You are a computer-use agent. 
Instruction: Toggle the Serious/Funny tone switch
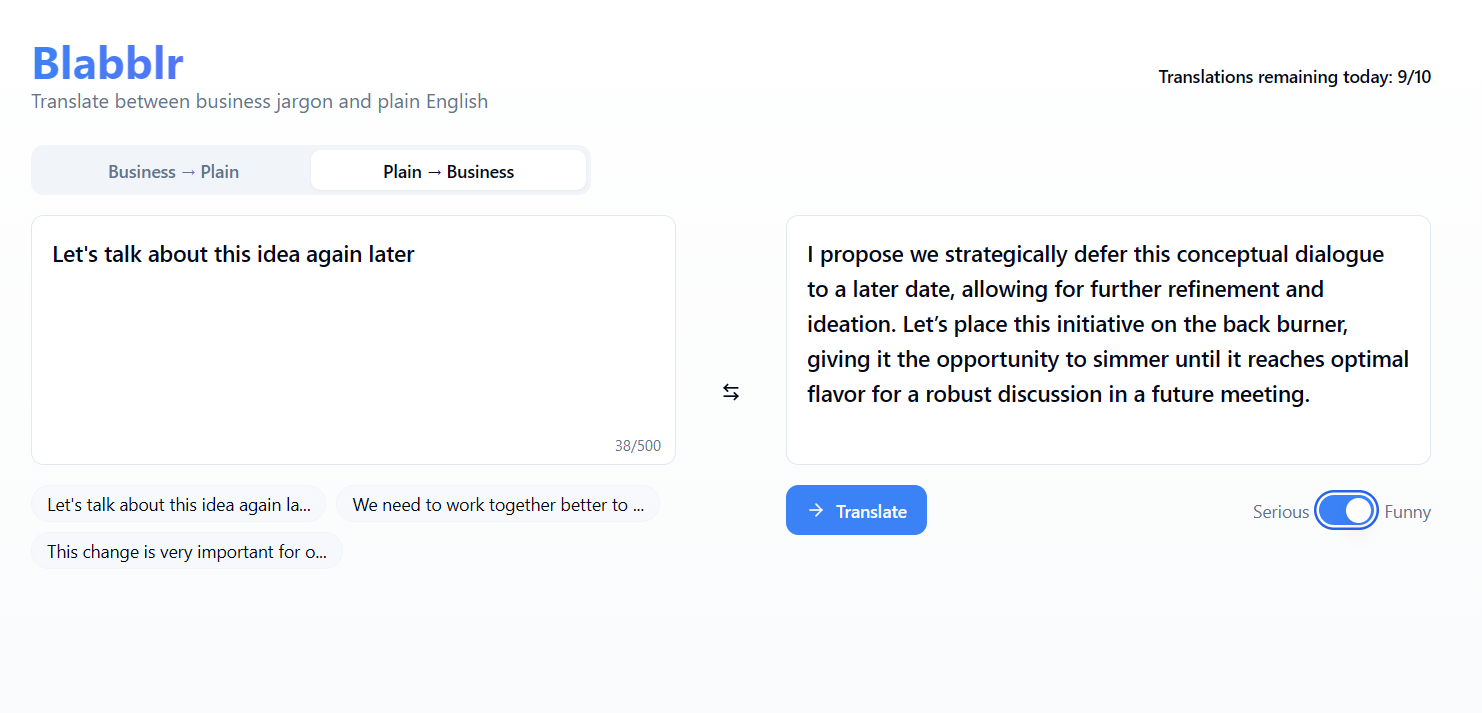tap(1346, 511)
